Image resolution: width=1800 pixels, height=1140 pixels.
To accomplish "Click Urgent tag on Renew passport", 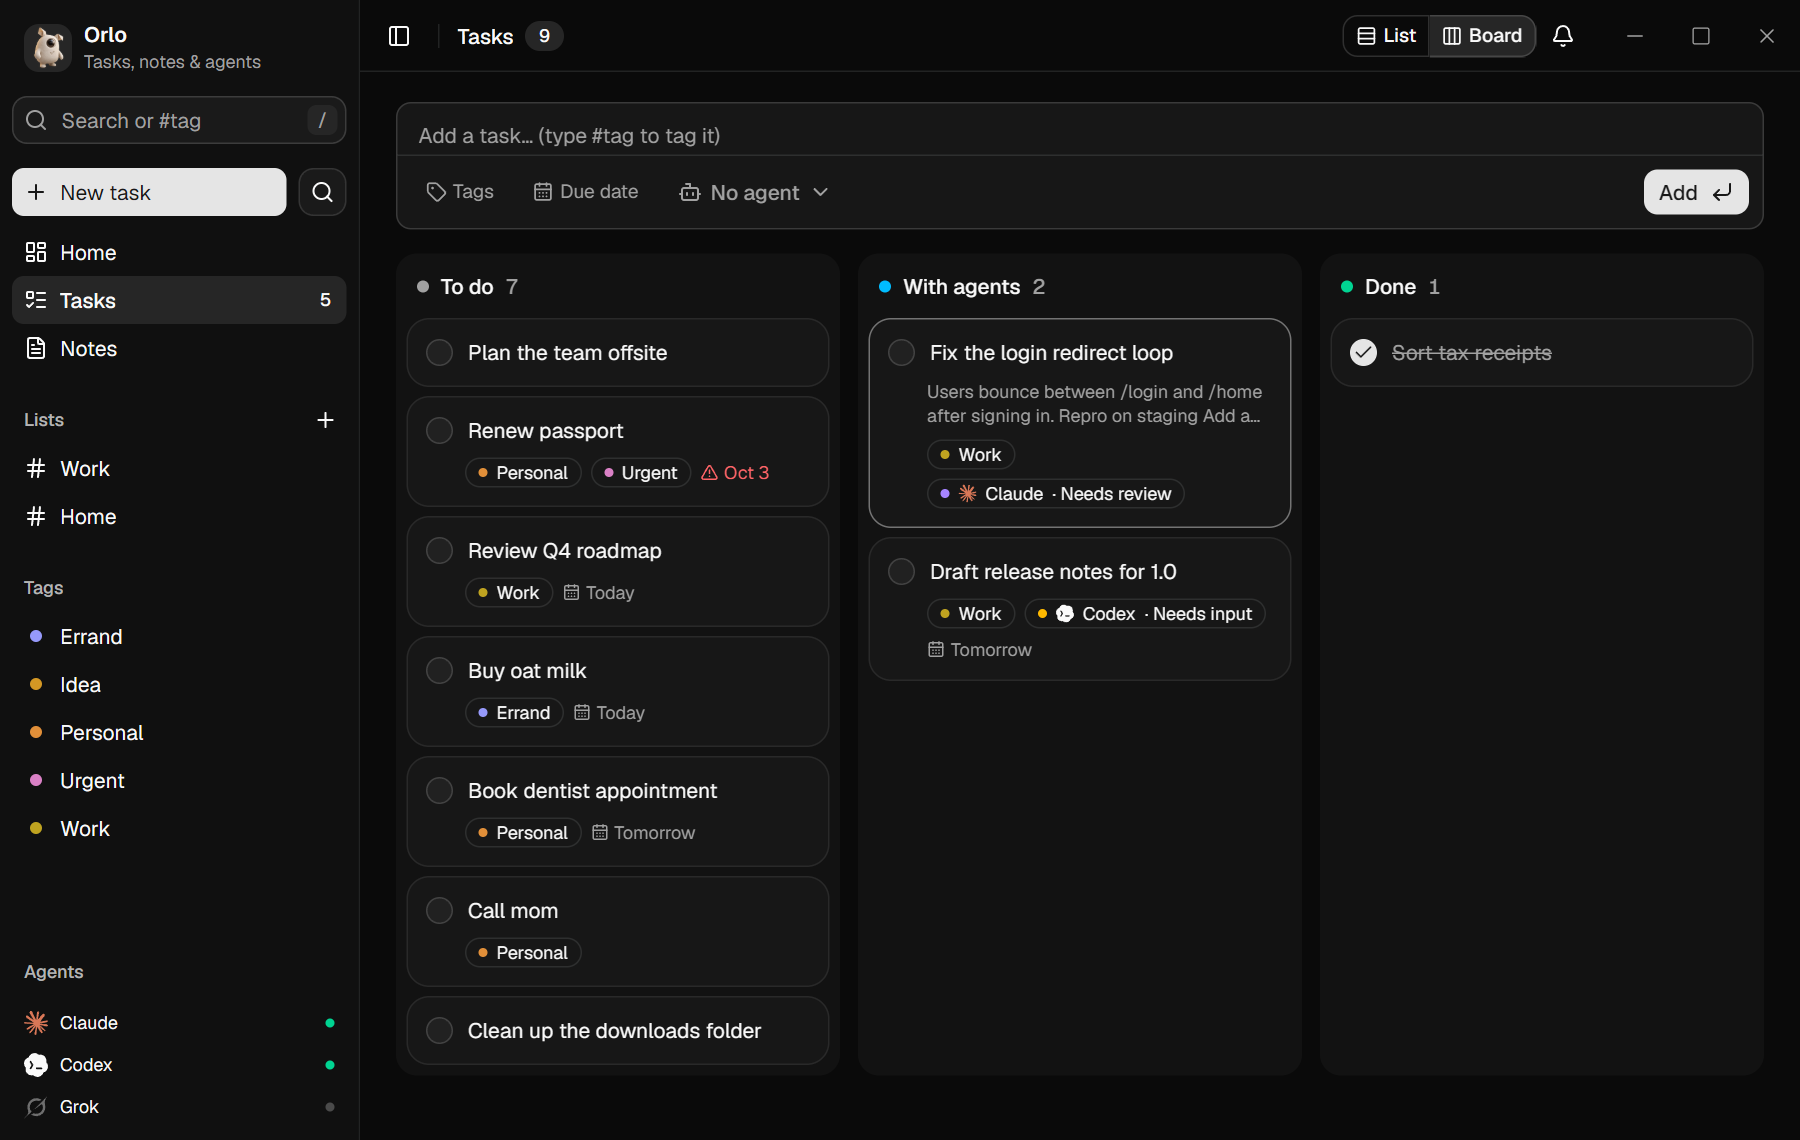I will click(x=641, y=473).
